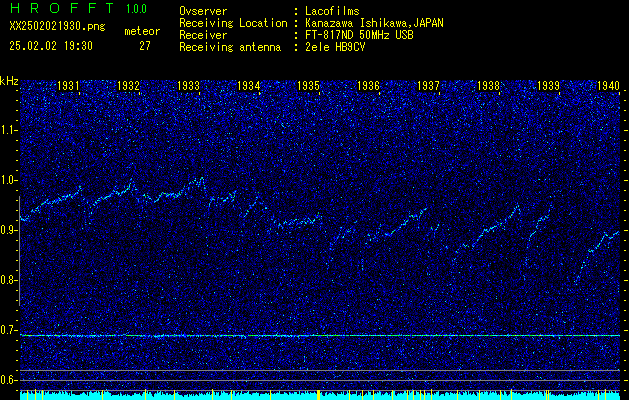Click Kanazawa Ishikawa,JAPAN text

(x=374, y=23)
